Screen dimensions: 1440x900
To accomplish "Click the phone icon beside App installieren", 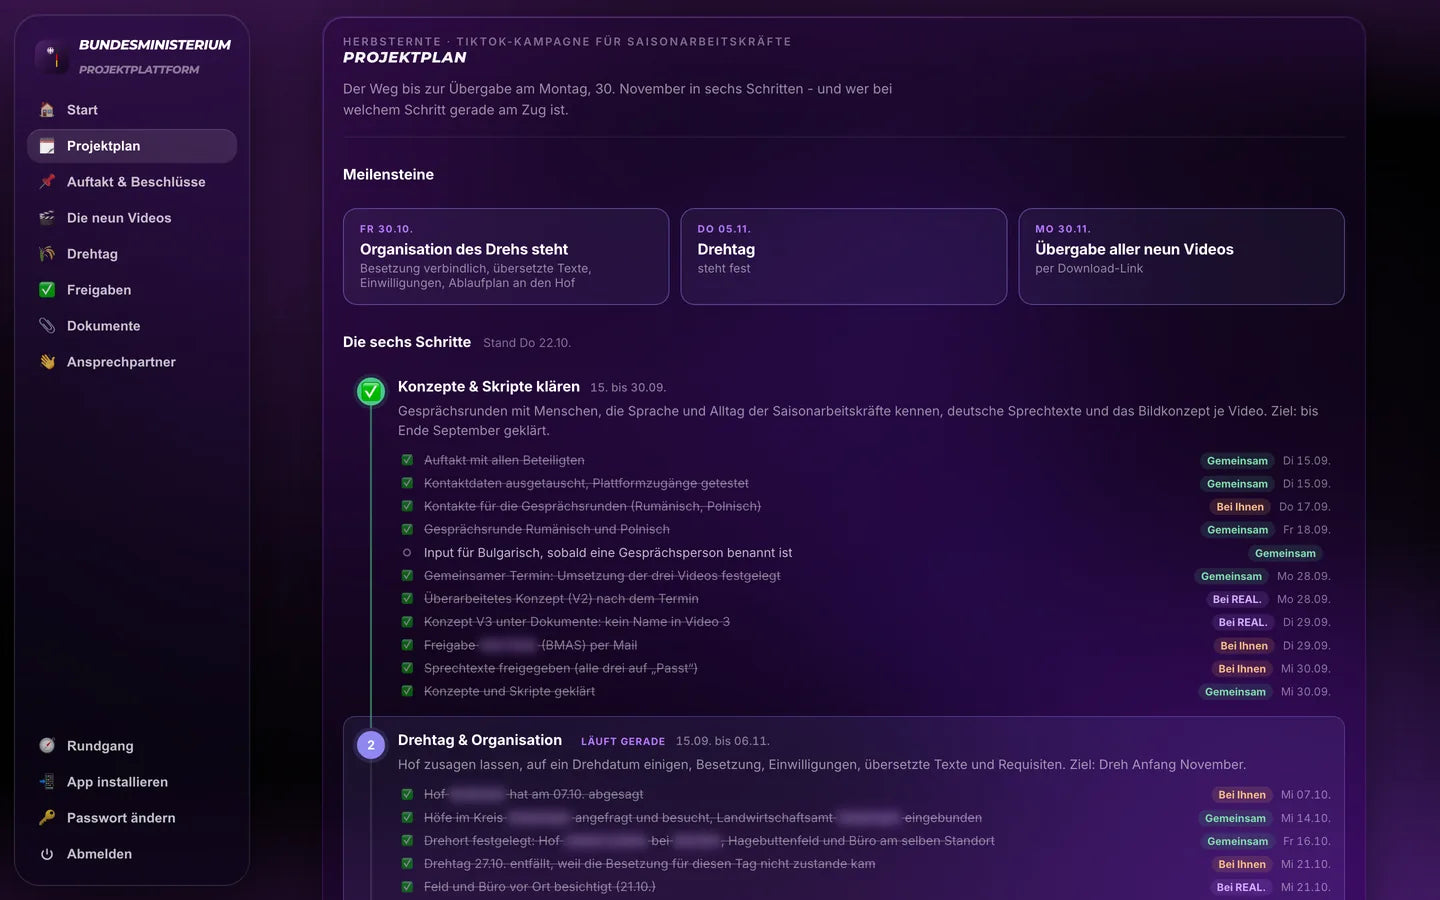I will 47,782.
